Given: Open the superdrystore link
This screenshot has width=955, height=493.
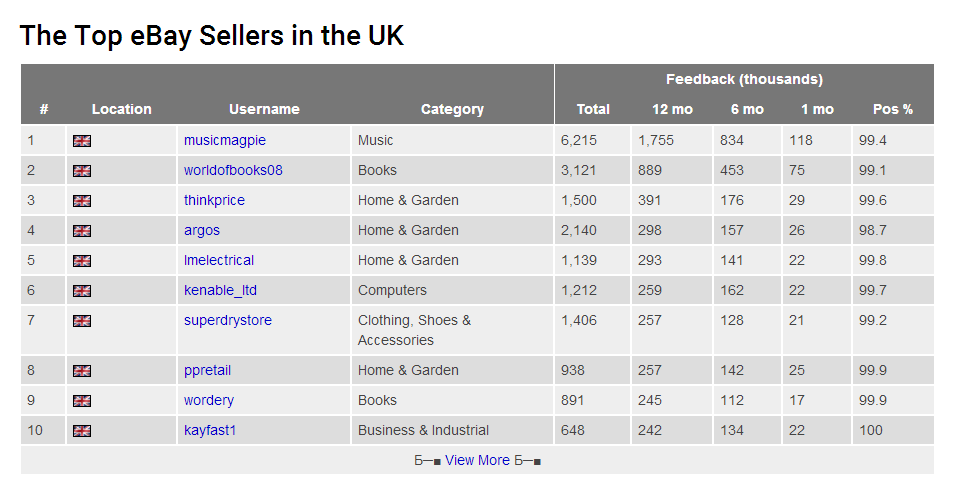Looking at the screenshot, I should [x=228, y=321].
